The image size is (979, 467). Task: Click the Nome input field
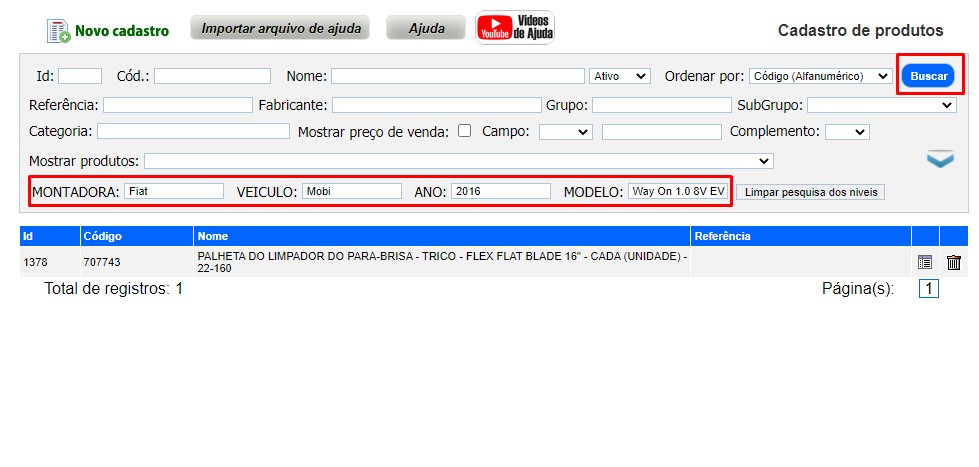click(x=458, y=76)
